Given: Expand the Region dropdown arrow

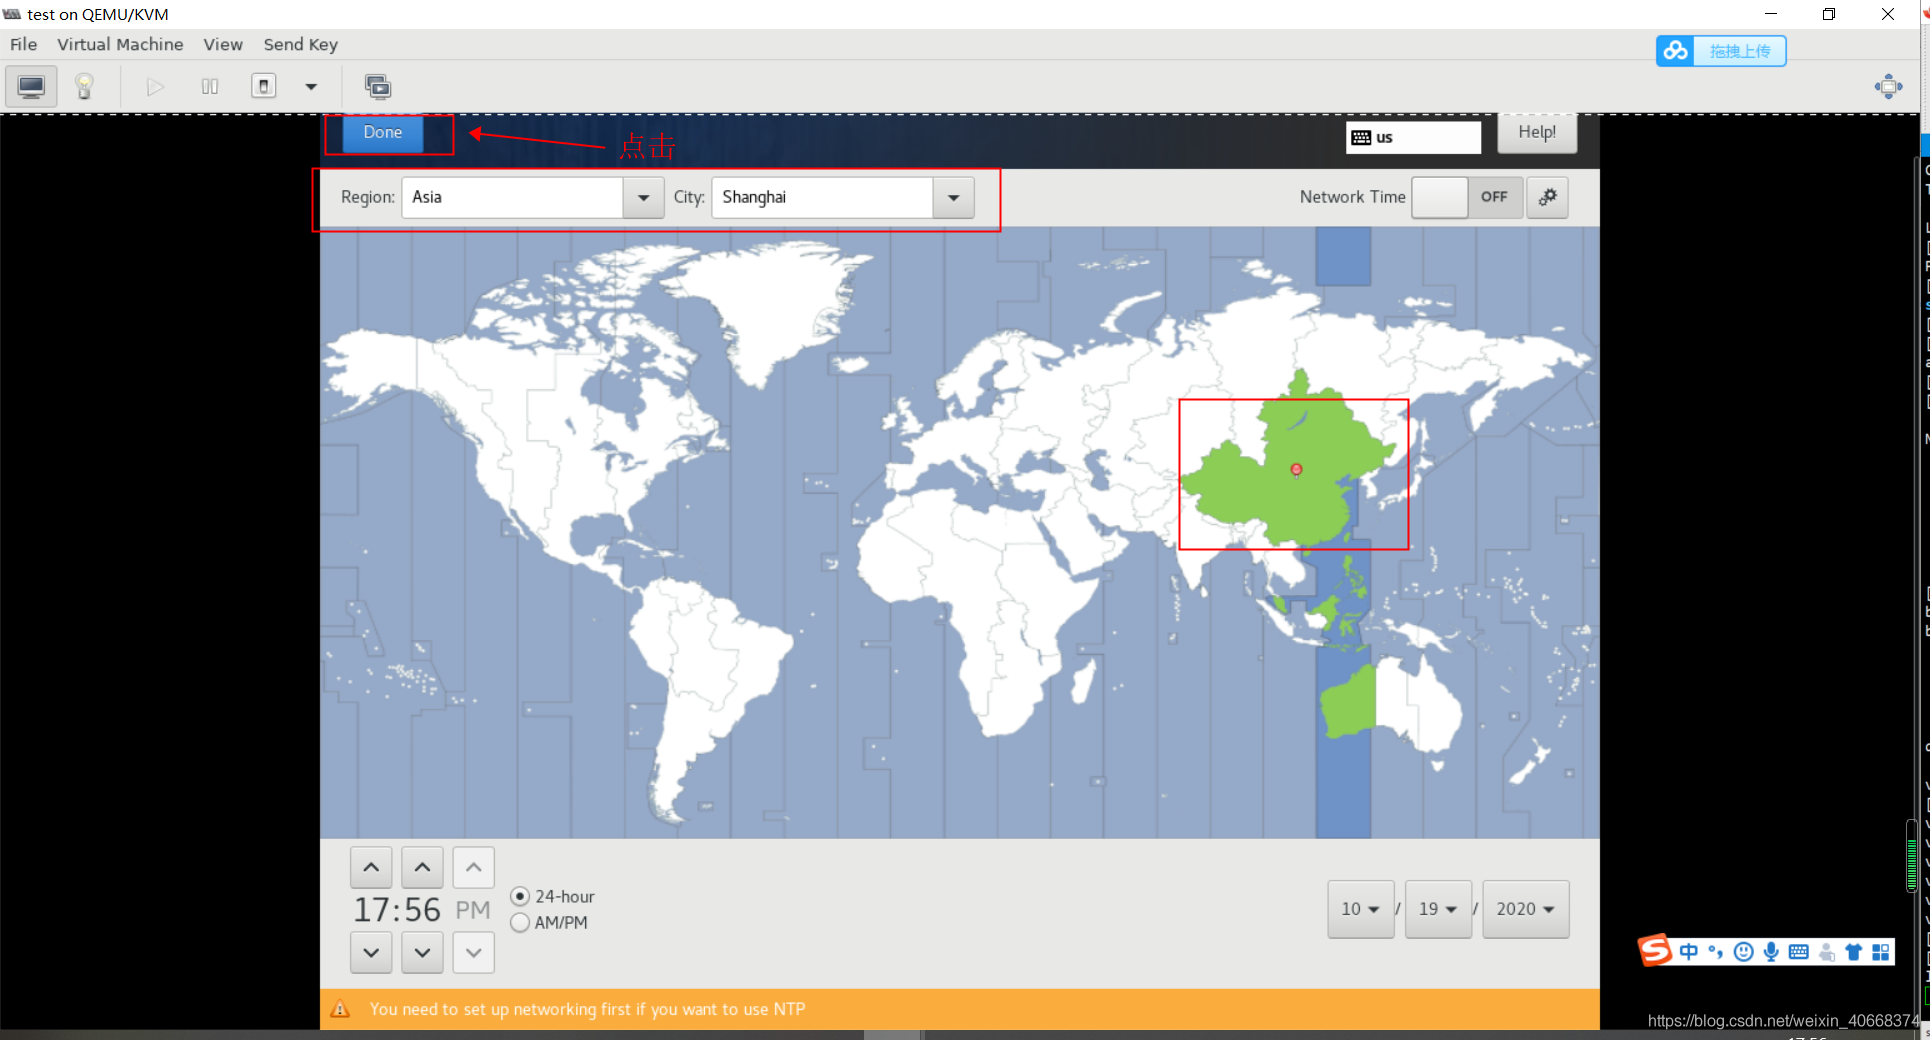Looking at the screenshot, I should 644,198.
